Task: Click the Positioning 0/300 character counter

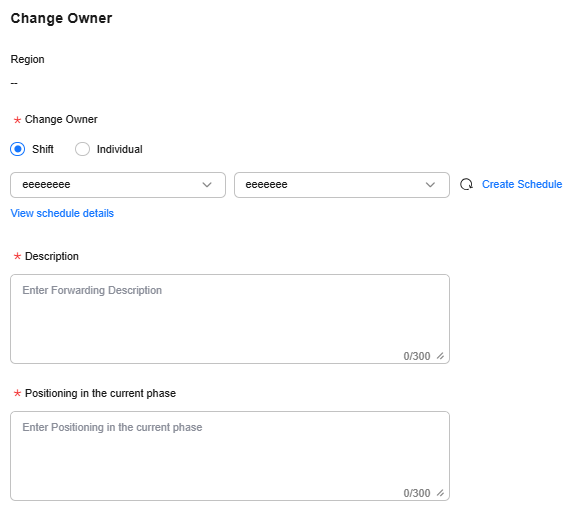Action: (417, 493)
